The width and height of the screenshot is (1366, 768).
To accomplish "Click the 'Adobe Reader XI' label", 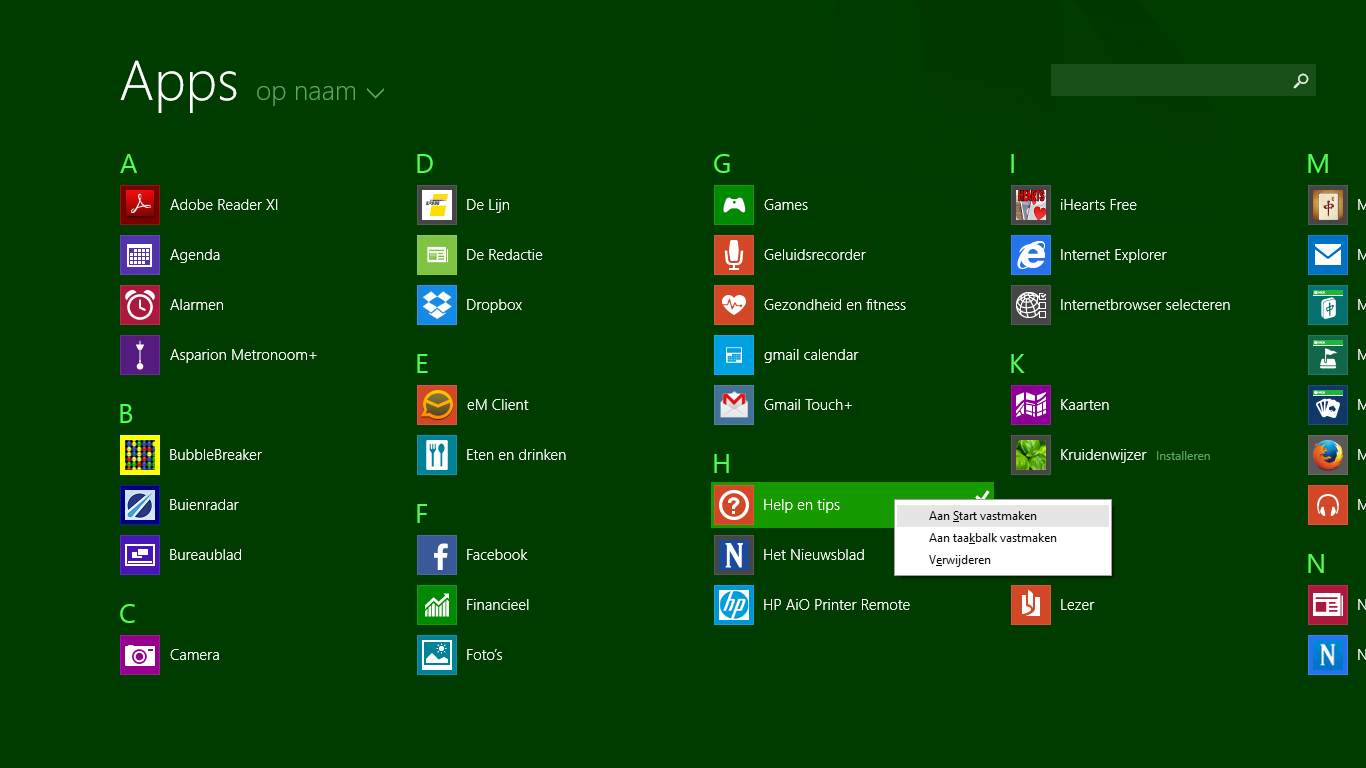I will point(224,205).
